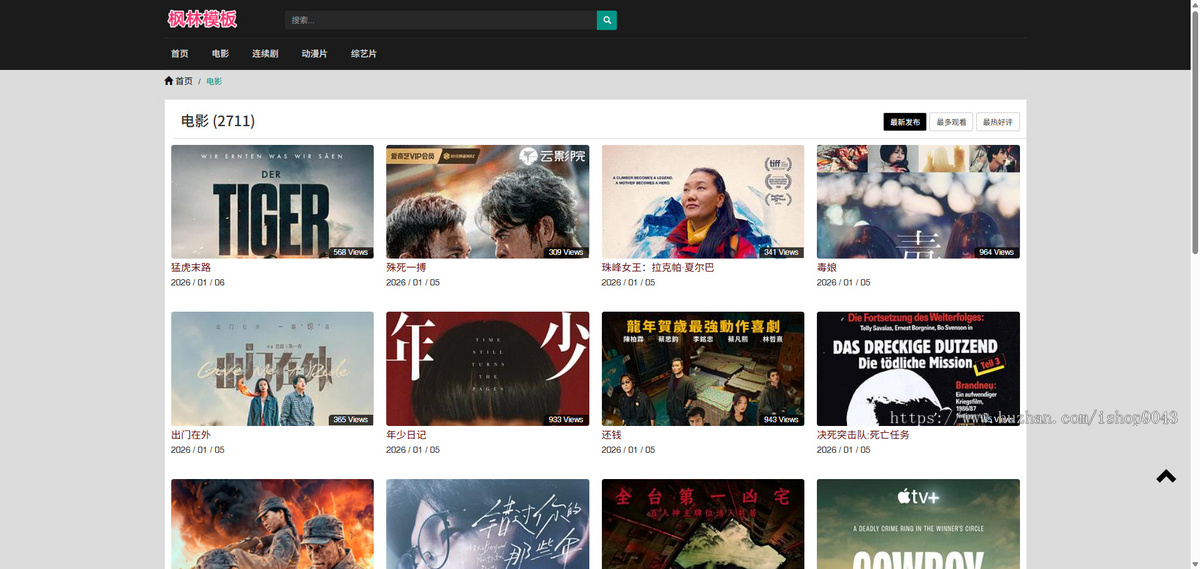The image size is (1200, 569).
Task: Open the 首页 navigation menu item
Action: tap(180, 54)
